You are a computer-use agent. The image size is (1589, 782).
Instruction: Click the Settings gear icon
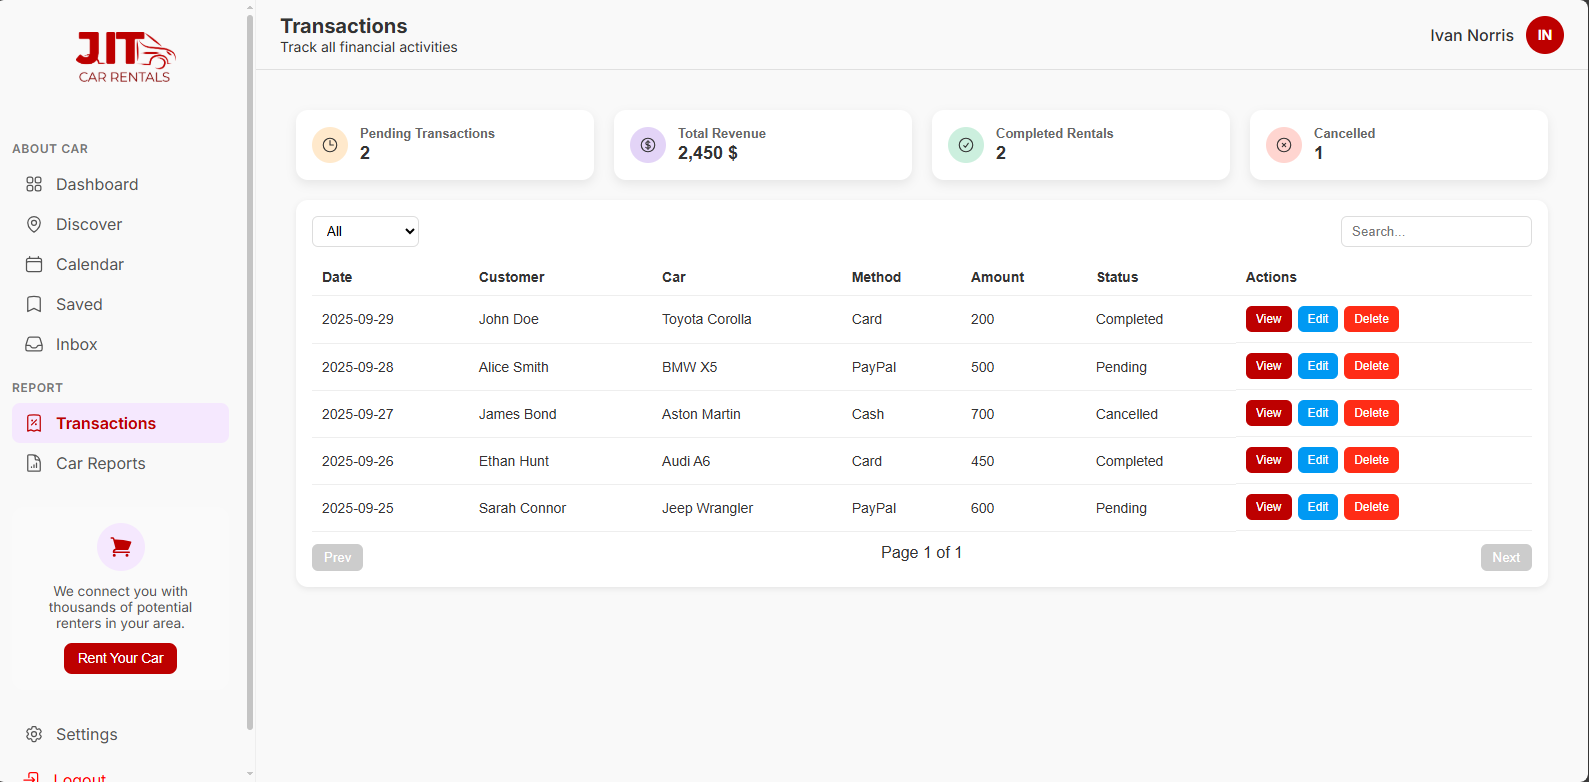(x=34, y=734)
